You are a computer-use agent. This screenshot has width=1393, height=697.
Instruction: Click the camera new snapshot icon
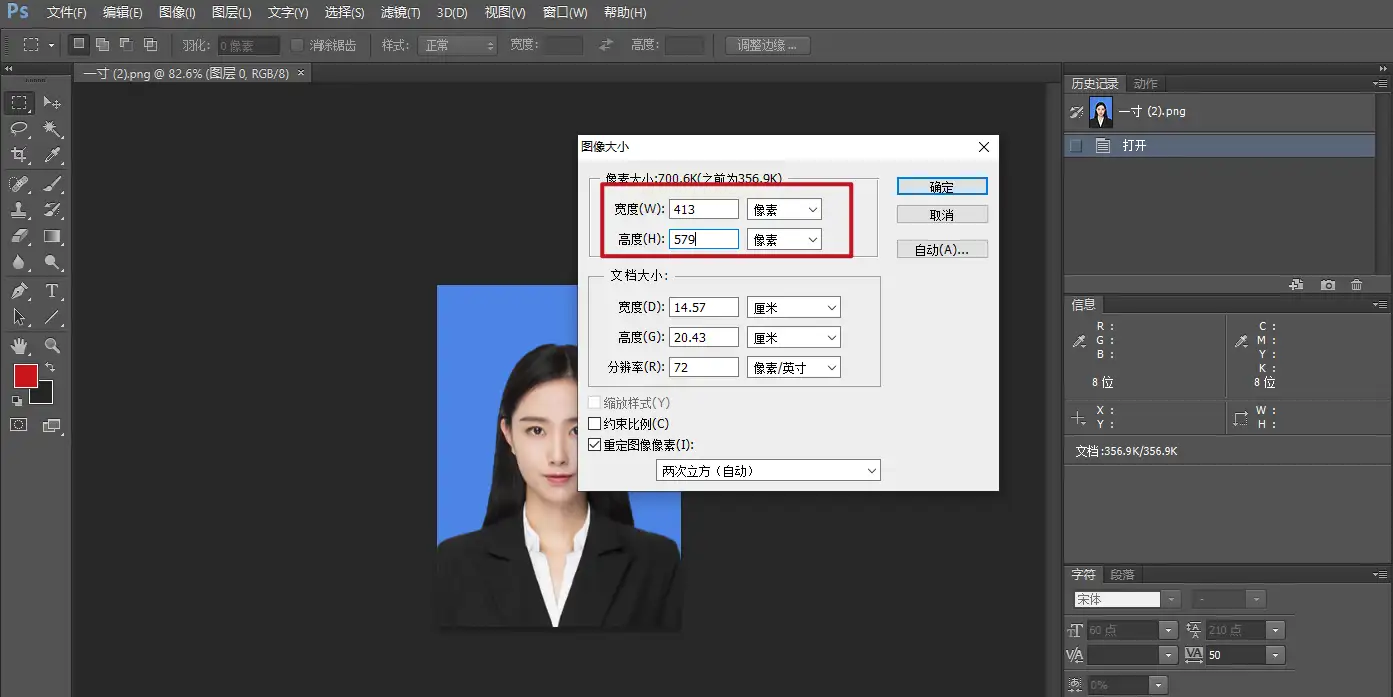(x=1327, y=285)
